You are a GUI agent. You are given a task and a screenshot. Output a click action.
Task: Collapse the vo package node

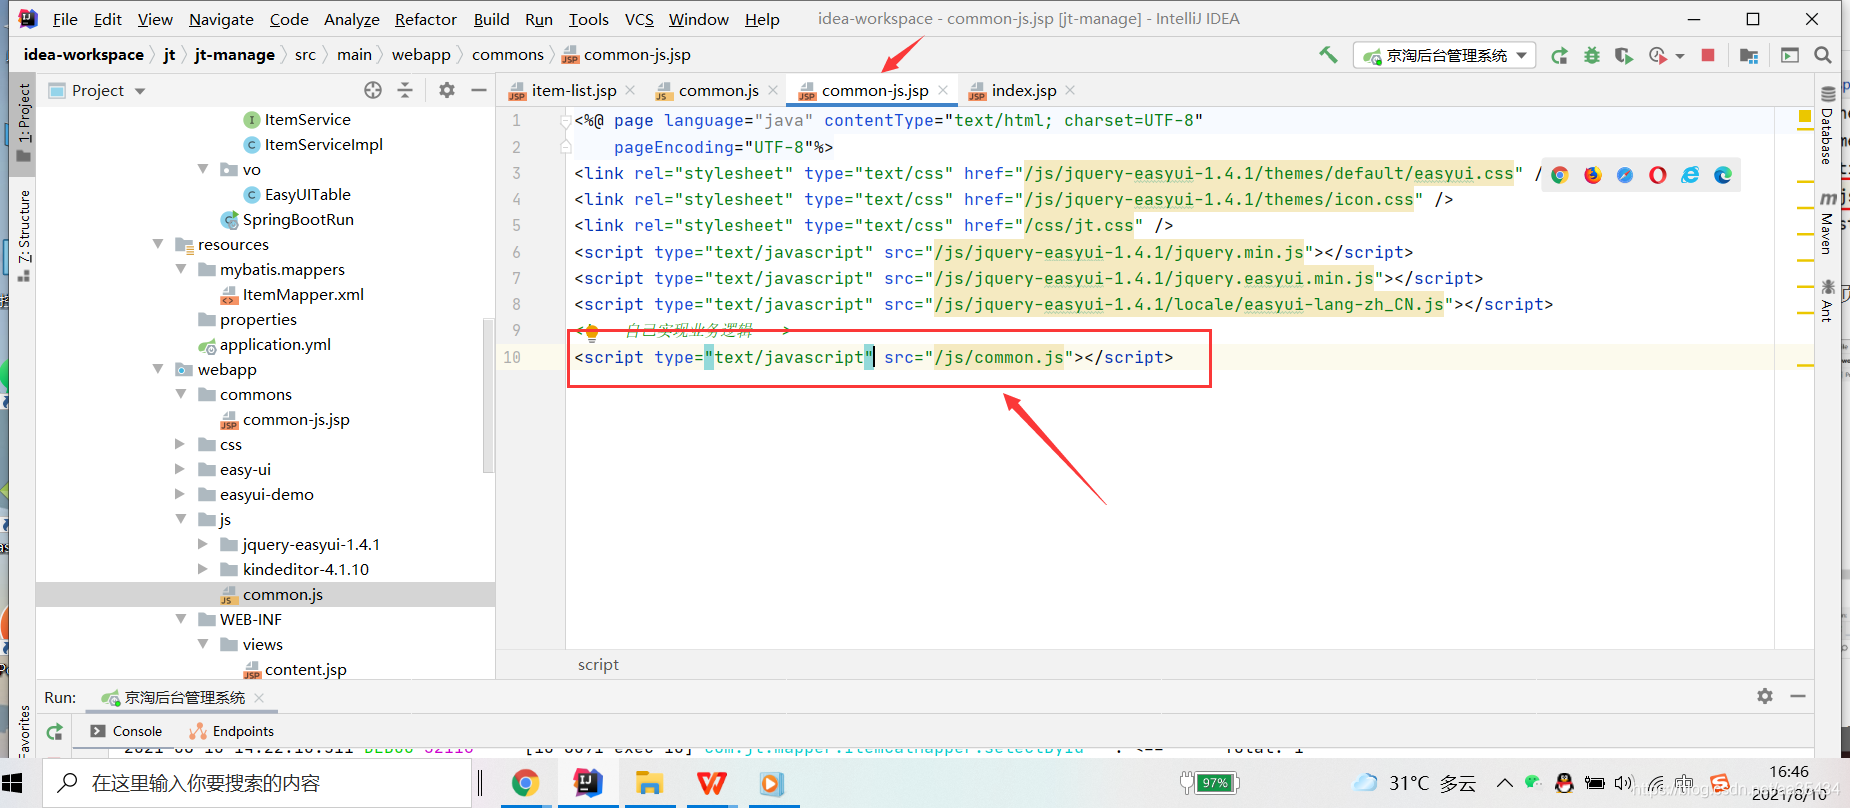pyautogui.click(x=203, y=169)
